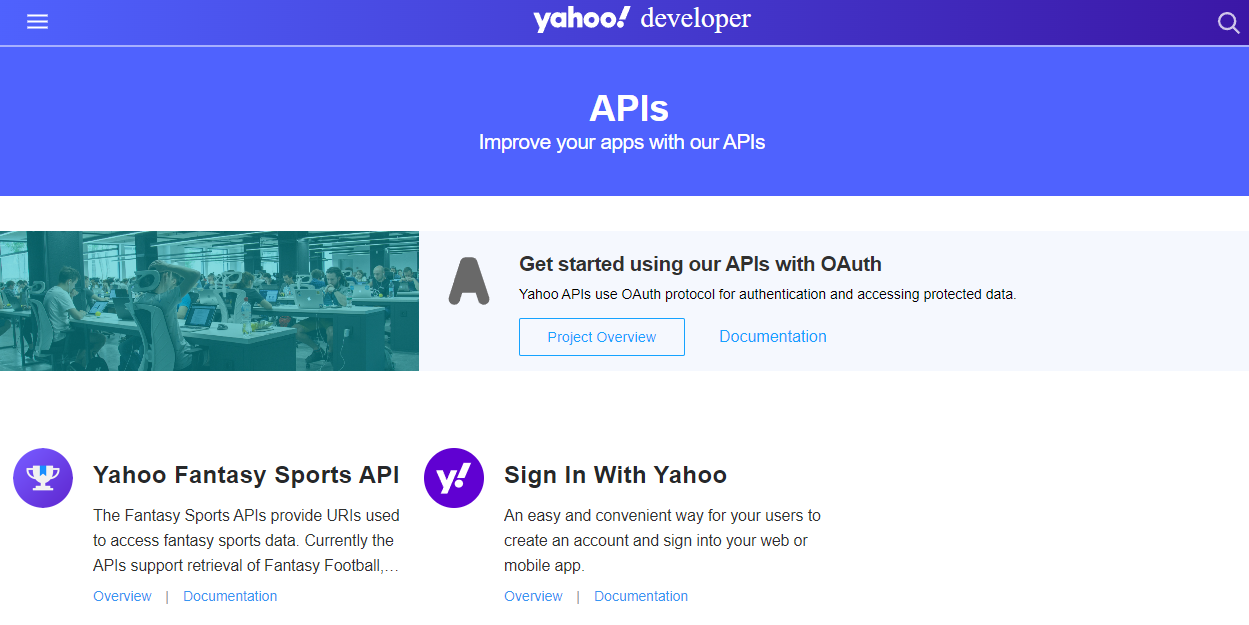Open the OAuth Documentation link
Viewport: 1249px width, 625px height.
click(773, 337)
